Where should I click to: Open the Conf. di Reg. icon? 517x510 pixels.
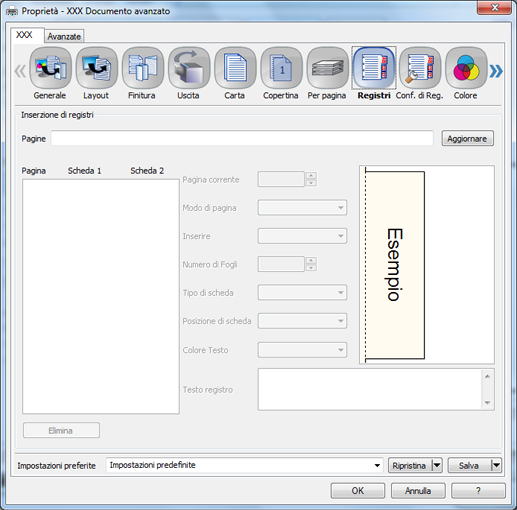tap(420, 68)
